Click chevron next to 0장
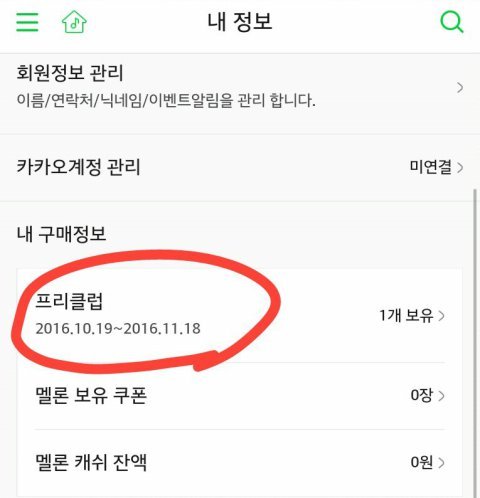The width and height of the screenshot is (480, 498). [x=441, y=396]
